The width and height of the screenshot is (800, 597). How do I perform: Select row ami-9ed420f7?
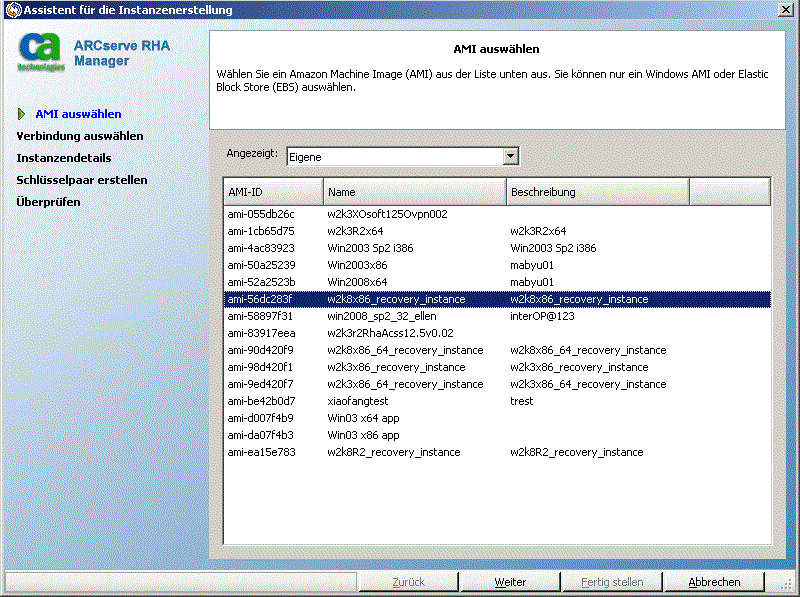coord(497,384)
